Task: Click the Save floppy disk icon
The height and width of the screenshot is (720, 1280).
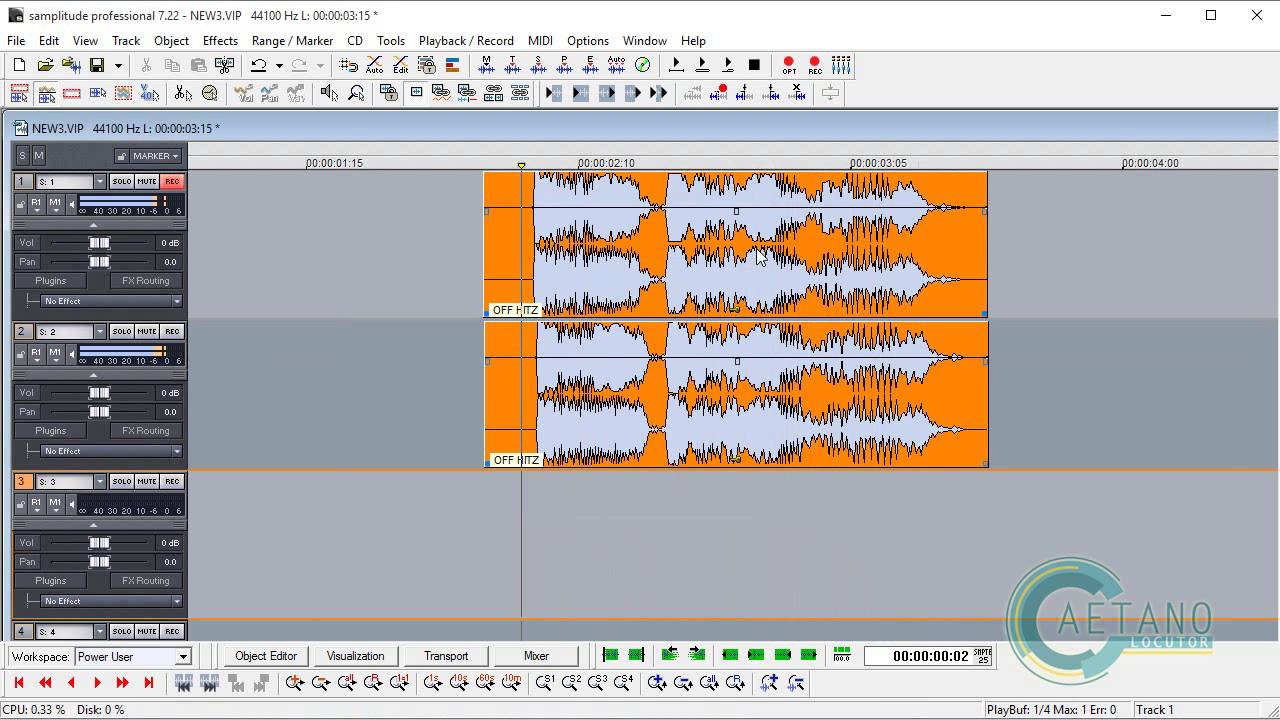Action: [x=97, y=65]
